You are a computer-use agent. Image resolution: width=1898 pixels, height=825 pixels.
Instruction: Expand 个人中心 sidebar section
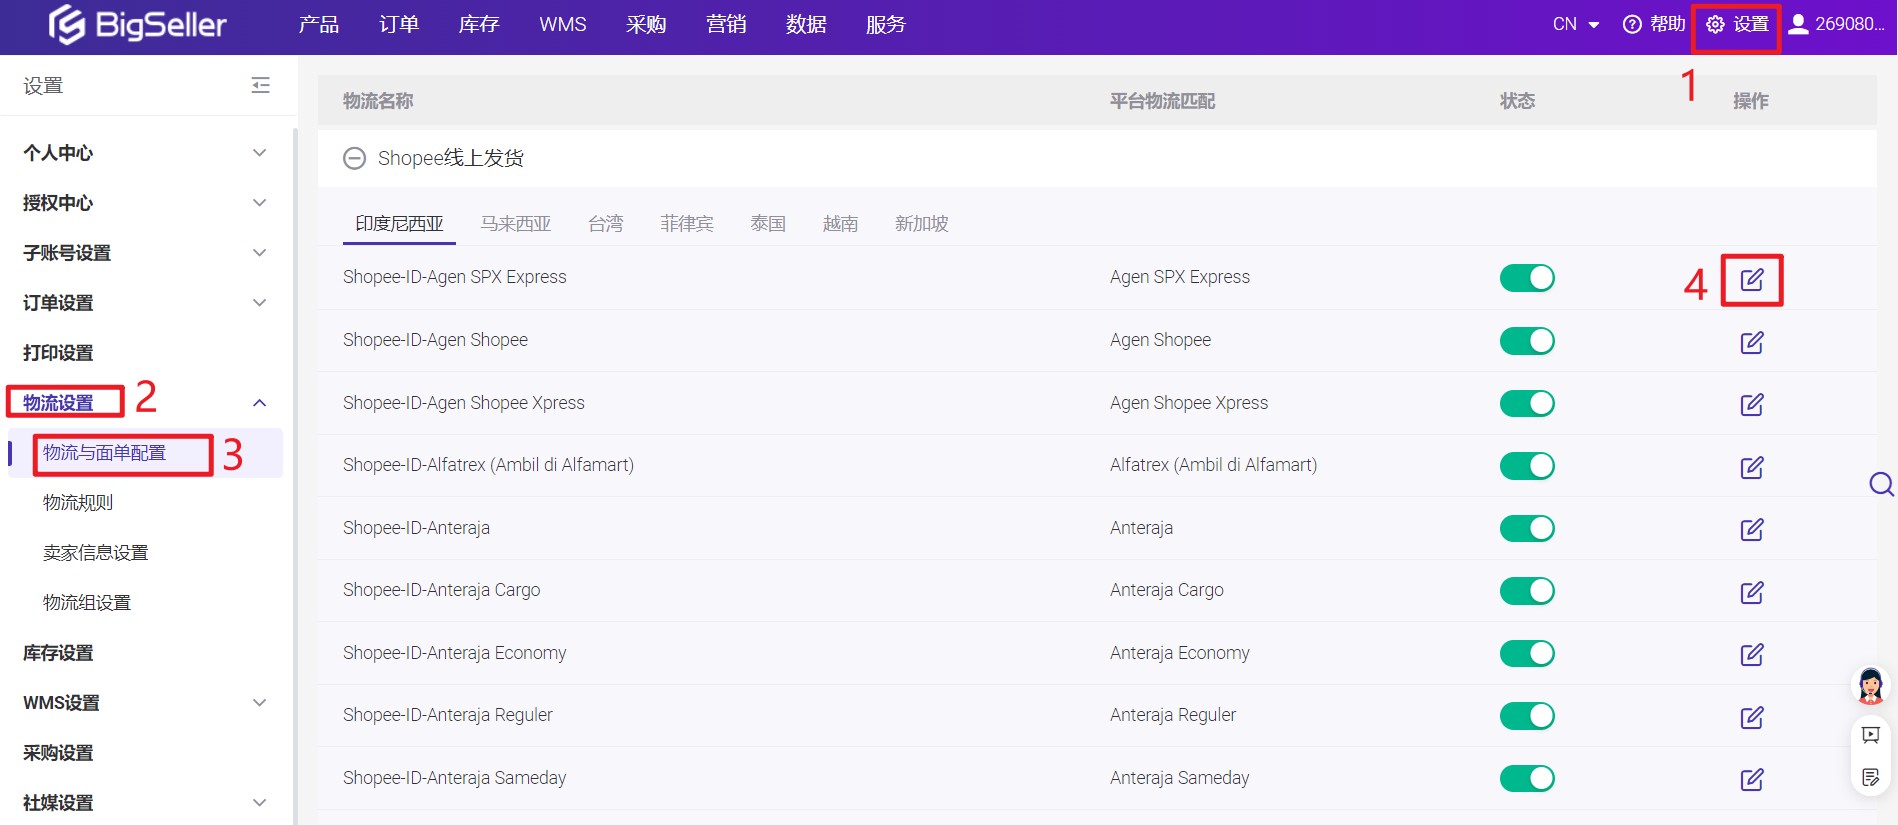pyautogui.click(x=259, y=153)
